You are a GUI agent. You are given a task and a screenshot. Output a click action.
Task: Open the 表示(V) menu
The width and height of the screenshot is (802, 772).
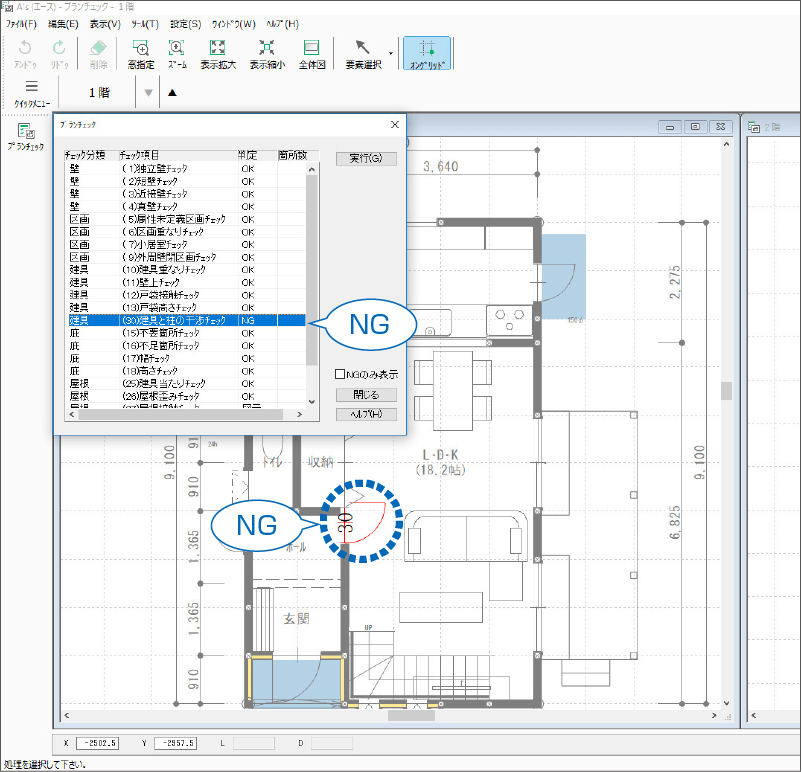(105, 24)
